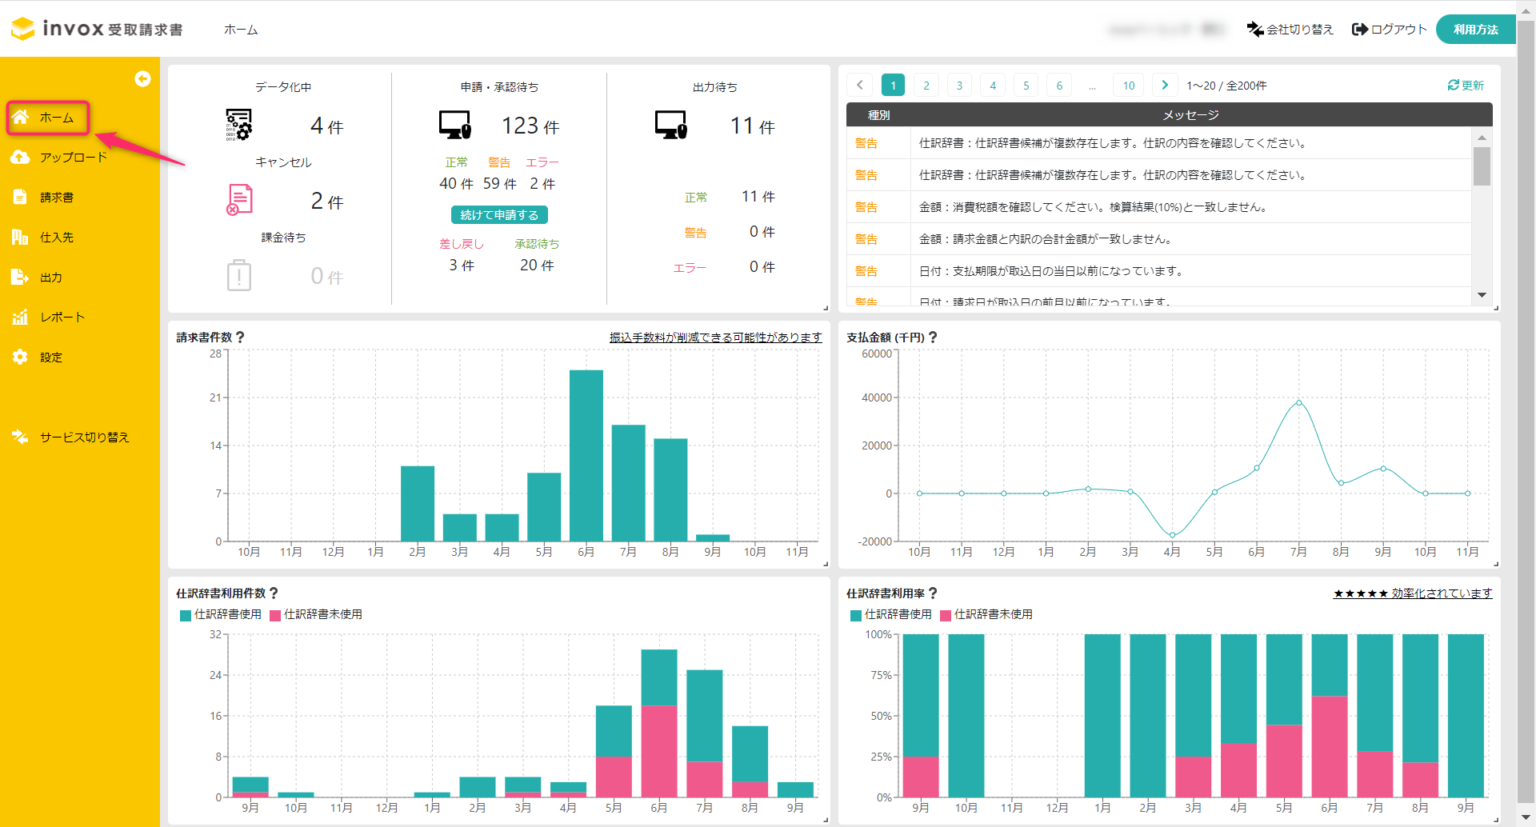Click the 続けて申請する button
The width and height of the screenshot is (1536, 827).
[499, 214]
